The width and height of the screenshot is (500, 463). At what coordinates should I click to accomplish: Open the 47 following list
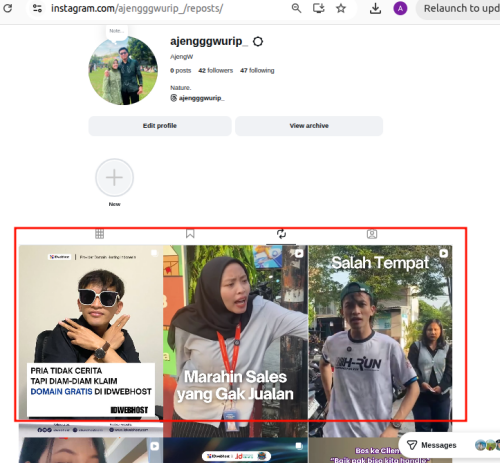[x=257, y=70]
